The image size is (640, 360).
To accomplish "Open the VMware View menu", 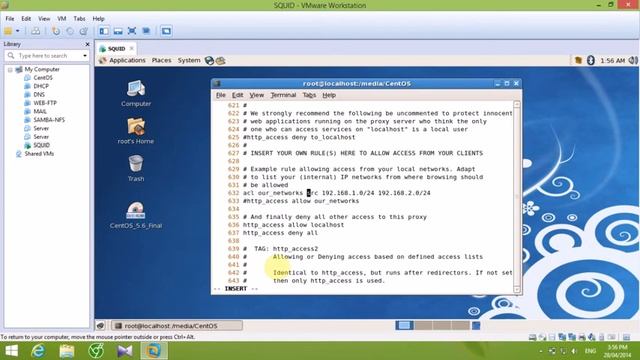I will coord(44,19).
